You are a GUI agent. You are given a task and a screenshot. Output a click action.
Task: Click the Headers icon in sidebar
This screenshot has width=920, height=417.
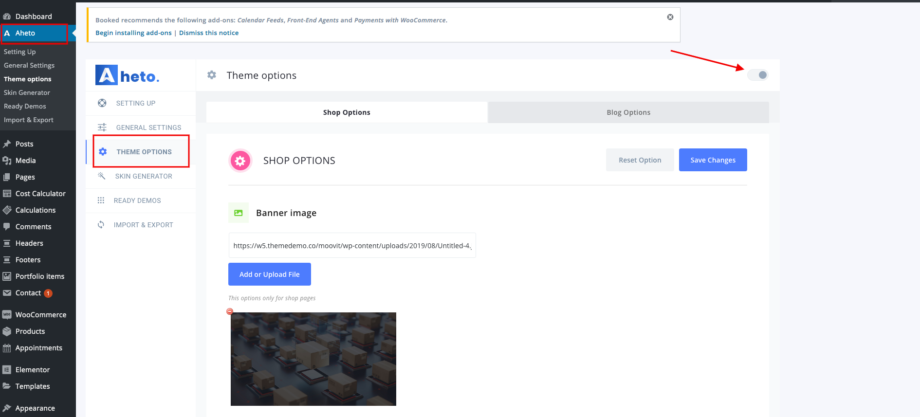pos(7,243)
